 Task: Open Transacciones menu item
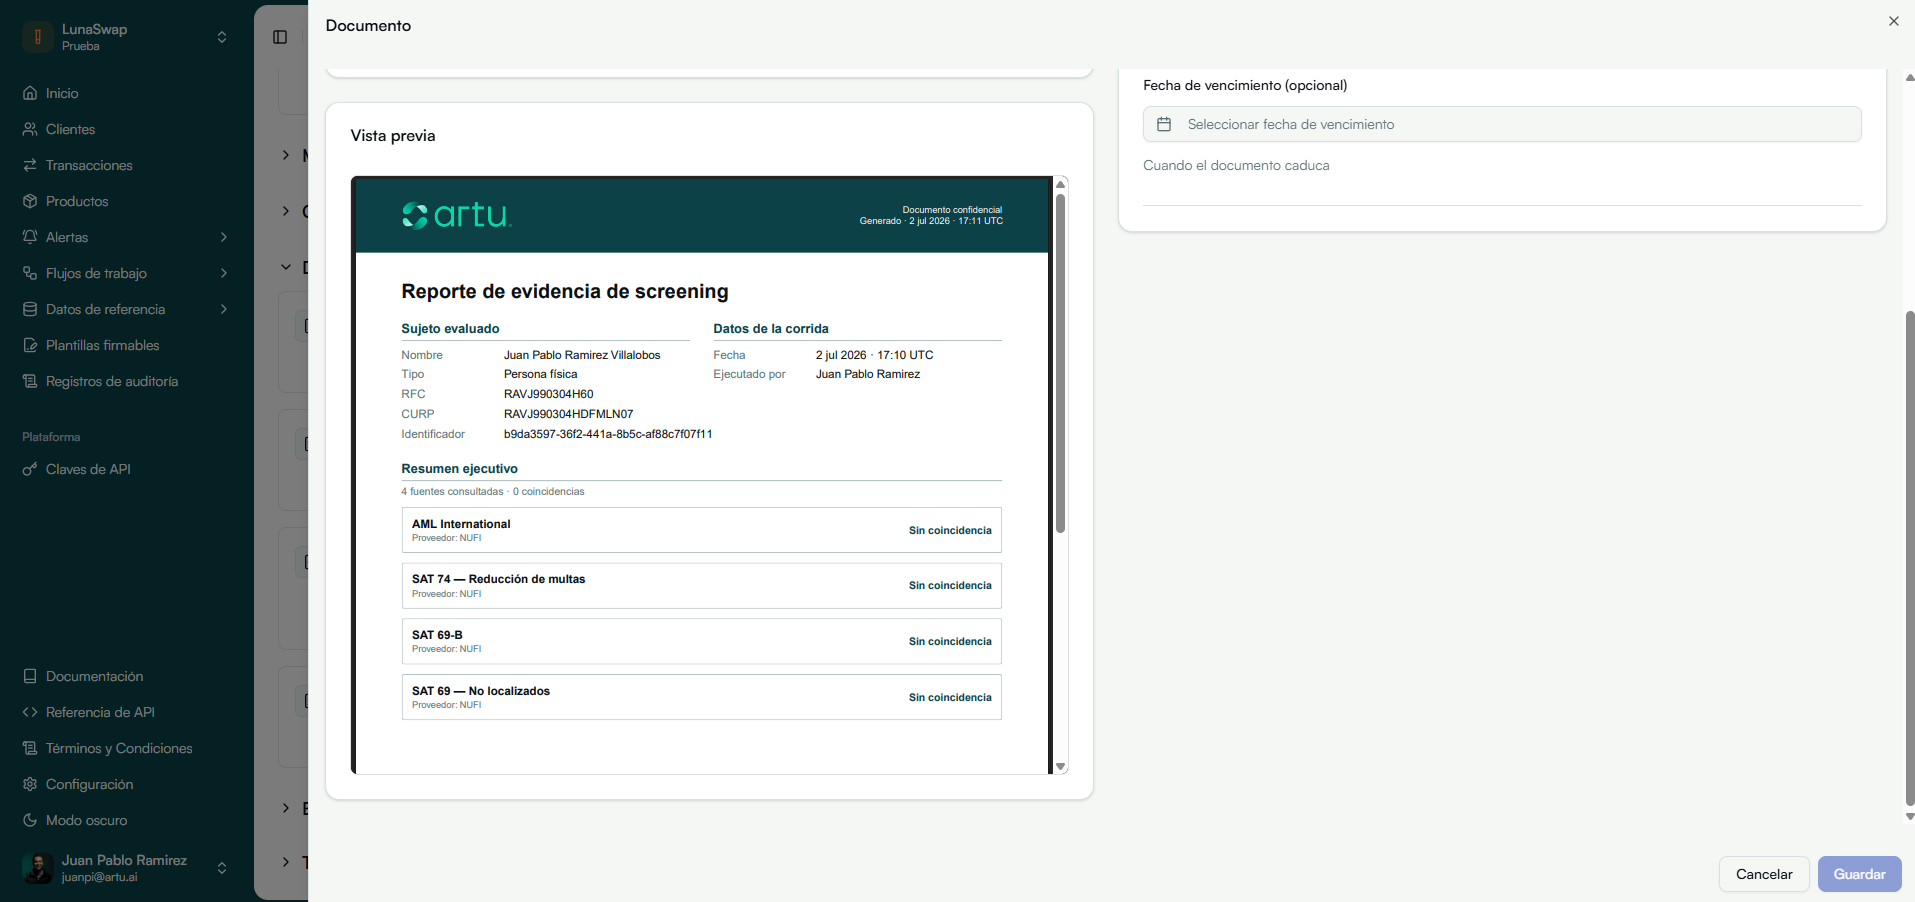[x=126, y=165]
